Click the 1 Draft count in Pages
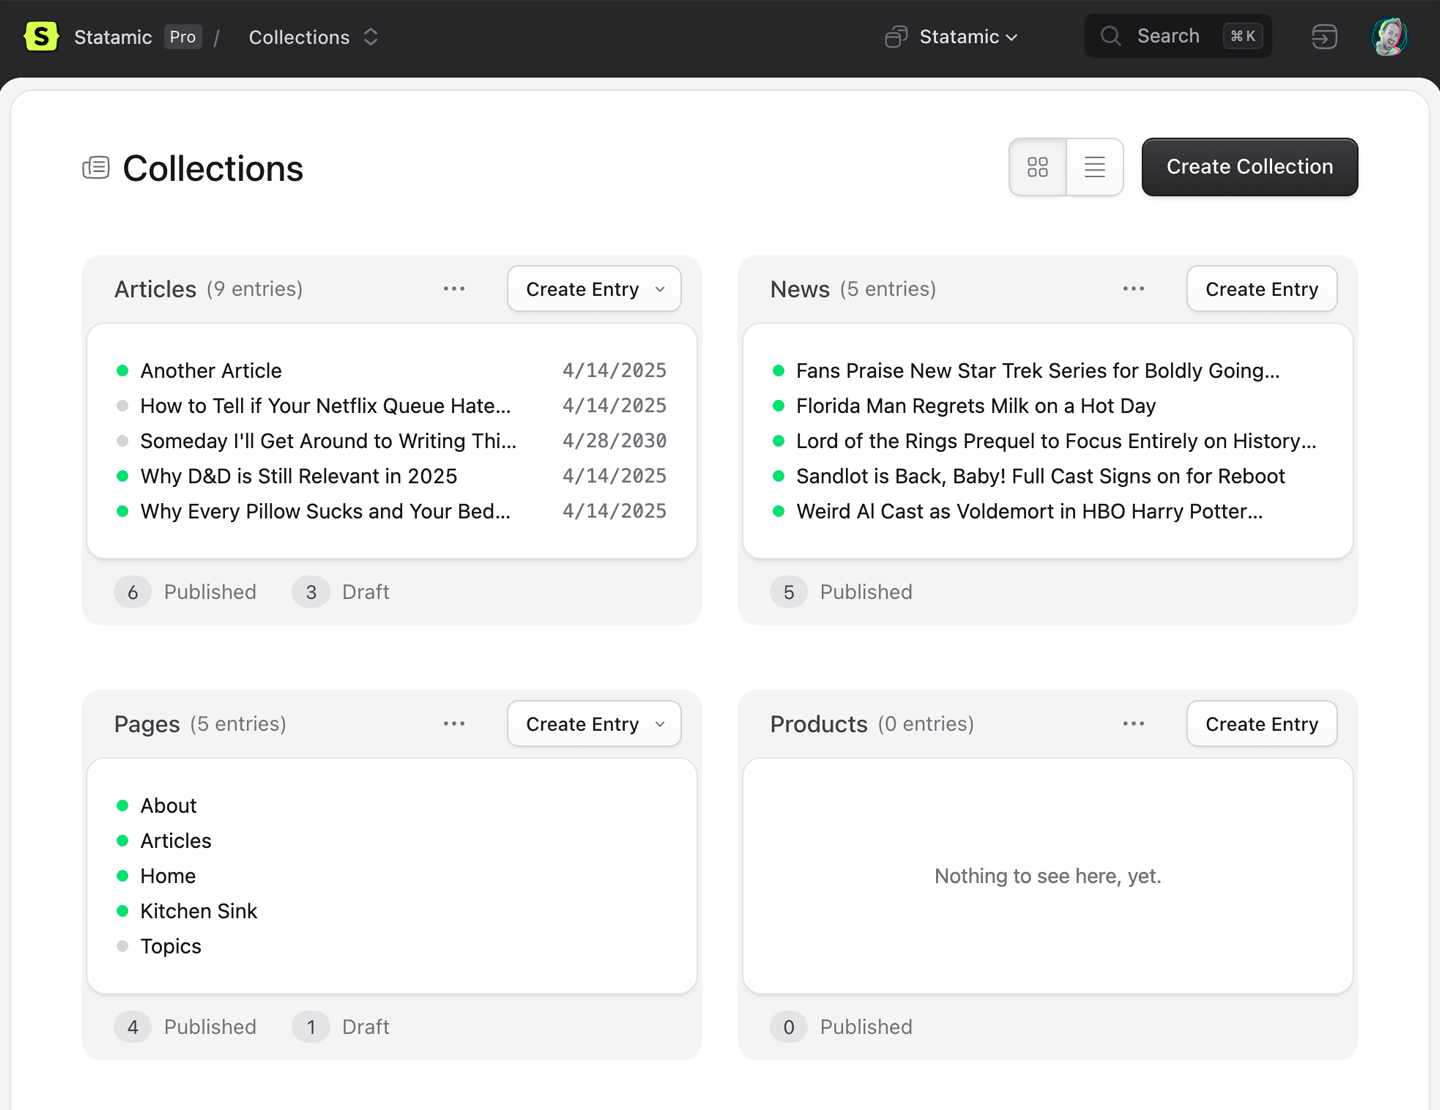Viewport: 1440px width, 1110px height. tap(341, 1027)
